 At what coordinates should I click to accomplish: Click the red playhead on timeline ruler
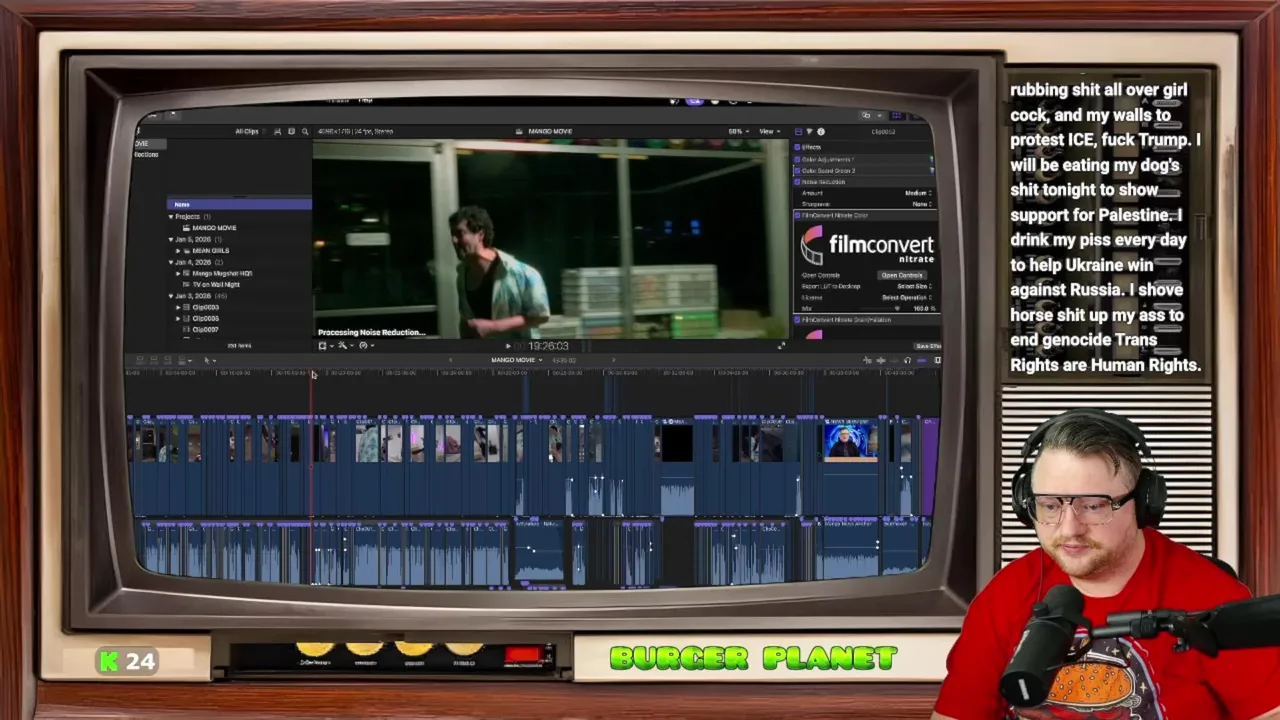(x=312, y=374)
